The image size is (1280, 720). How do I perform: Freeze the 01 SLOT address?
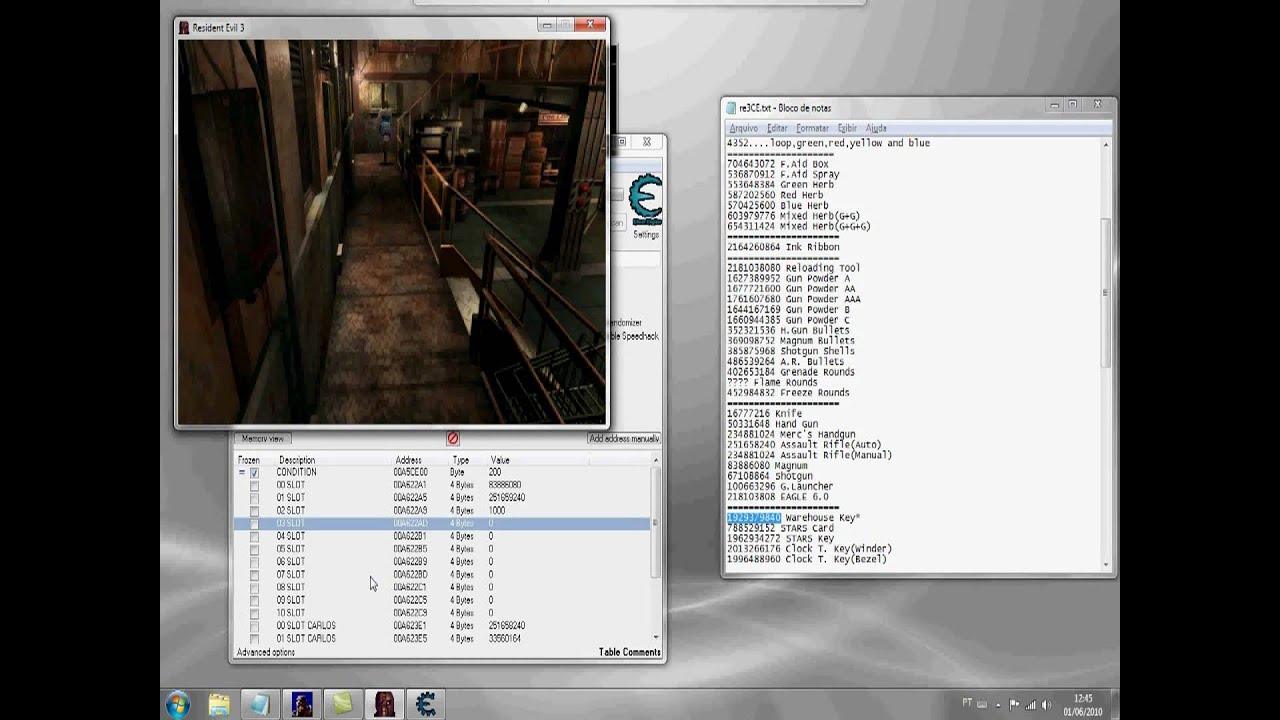[x=254, y=498]
